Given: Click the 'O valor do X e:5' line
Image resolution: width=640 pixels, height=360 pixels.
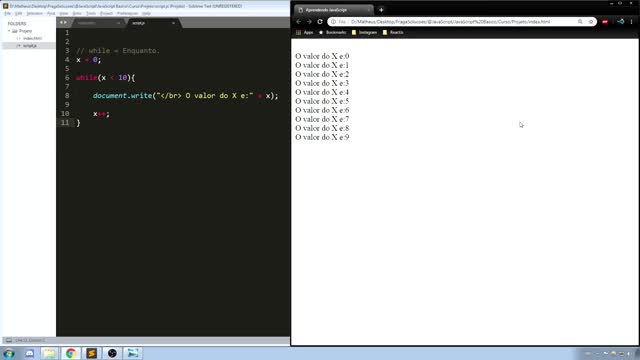Looking at the screenshot, I should [x=322, y=101].
